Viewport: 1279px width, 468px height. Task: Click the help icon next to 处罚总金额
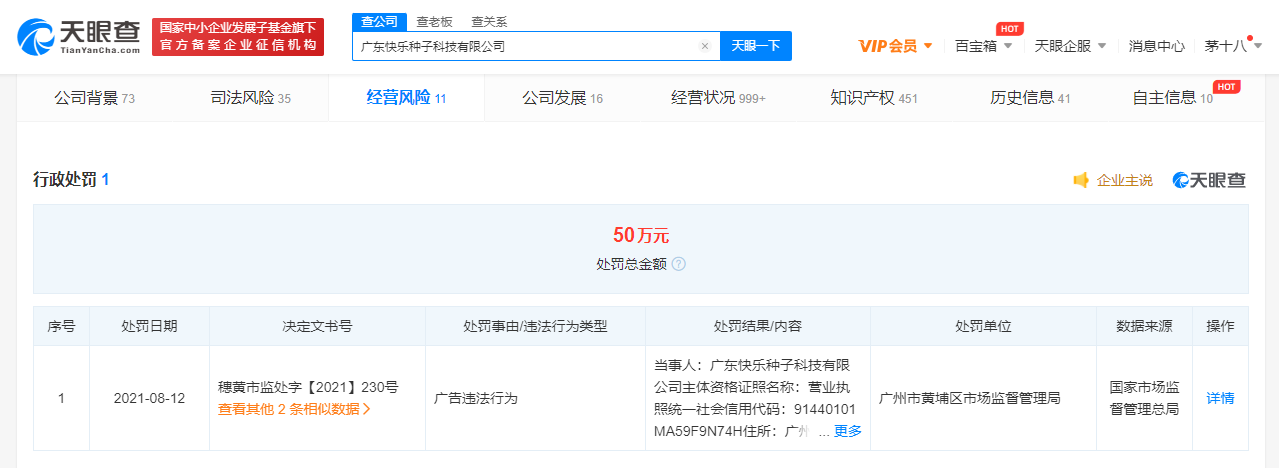[679, 264]
